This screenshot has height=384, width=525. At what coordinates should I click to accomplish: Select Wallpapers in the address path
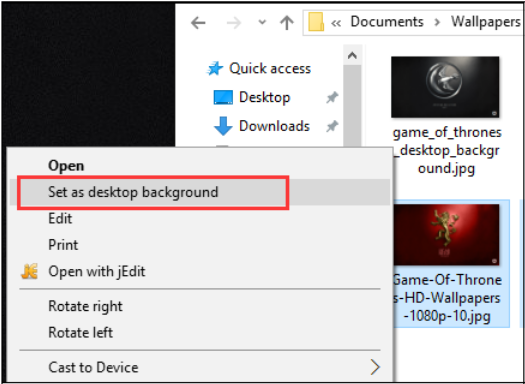[x=485, y=22]
